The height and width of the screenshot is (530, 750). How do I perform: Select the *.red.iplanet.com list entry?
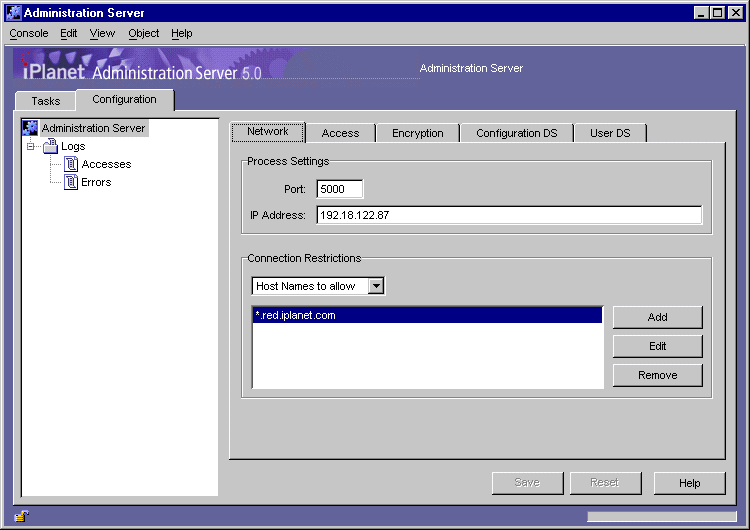pyautogui.click(x=427, y=315)
